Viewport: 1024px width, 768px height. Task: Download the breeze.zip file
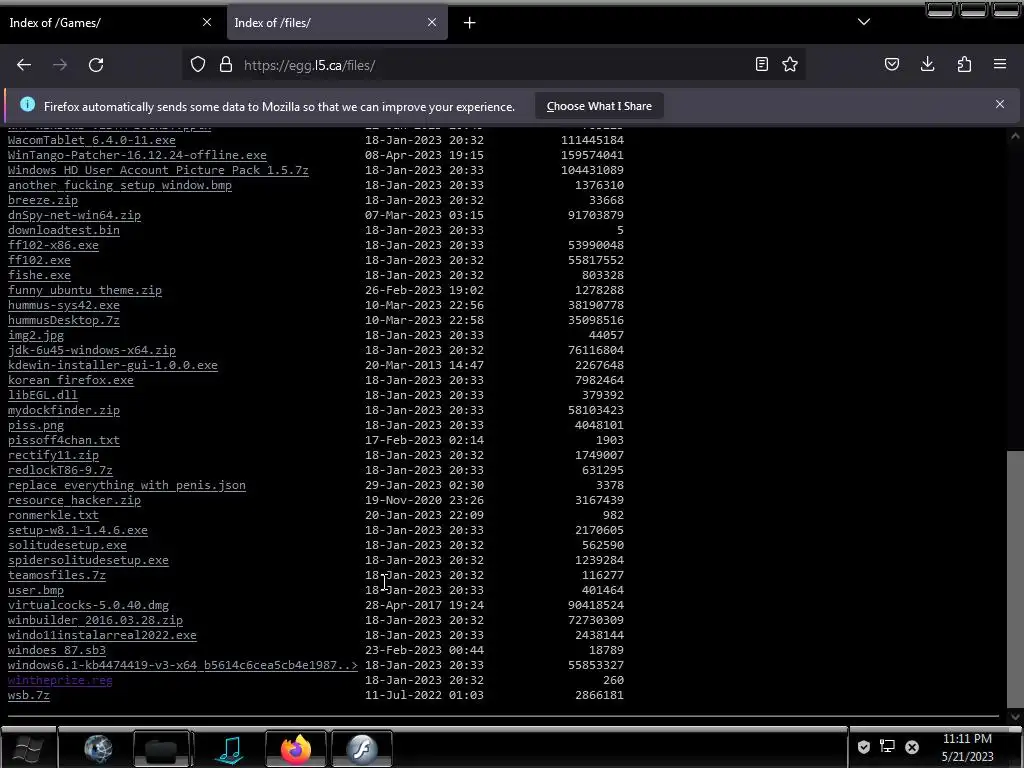42,200
